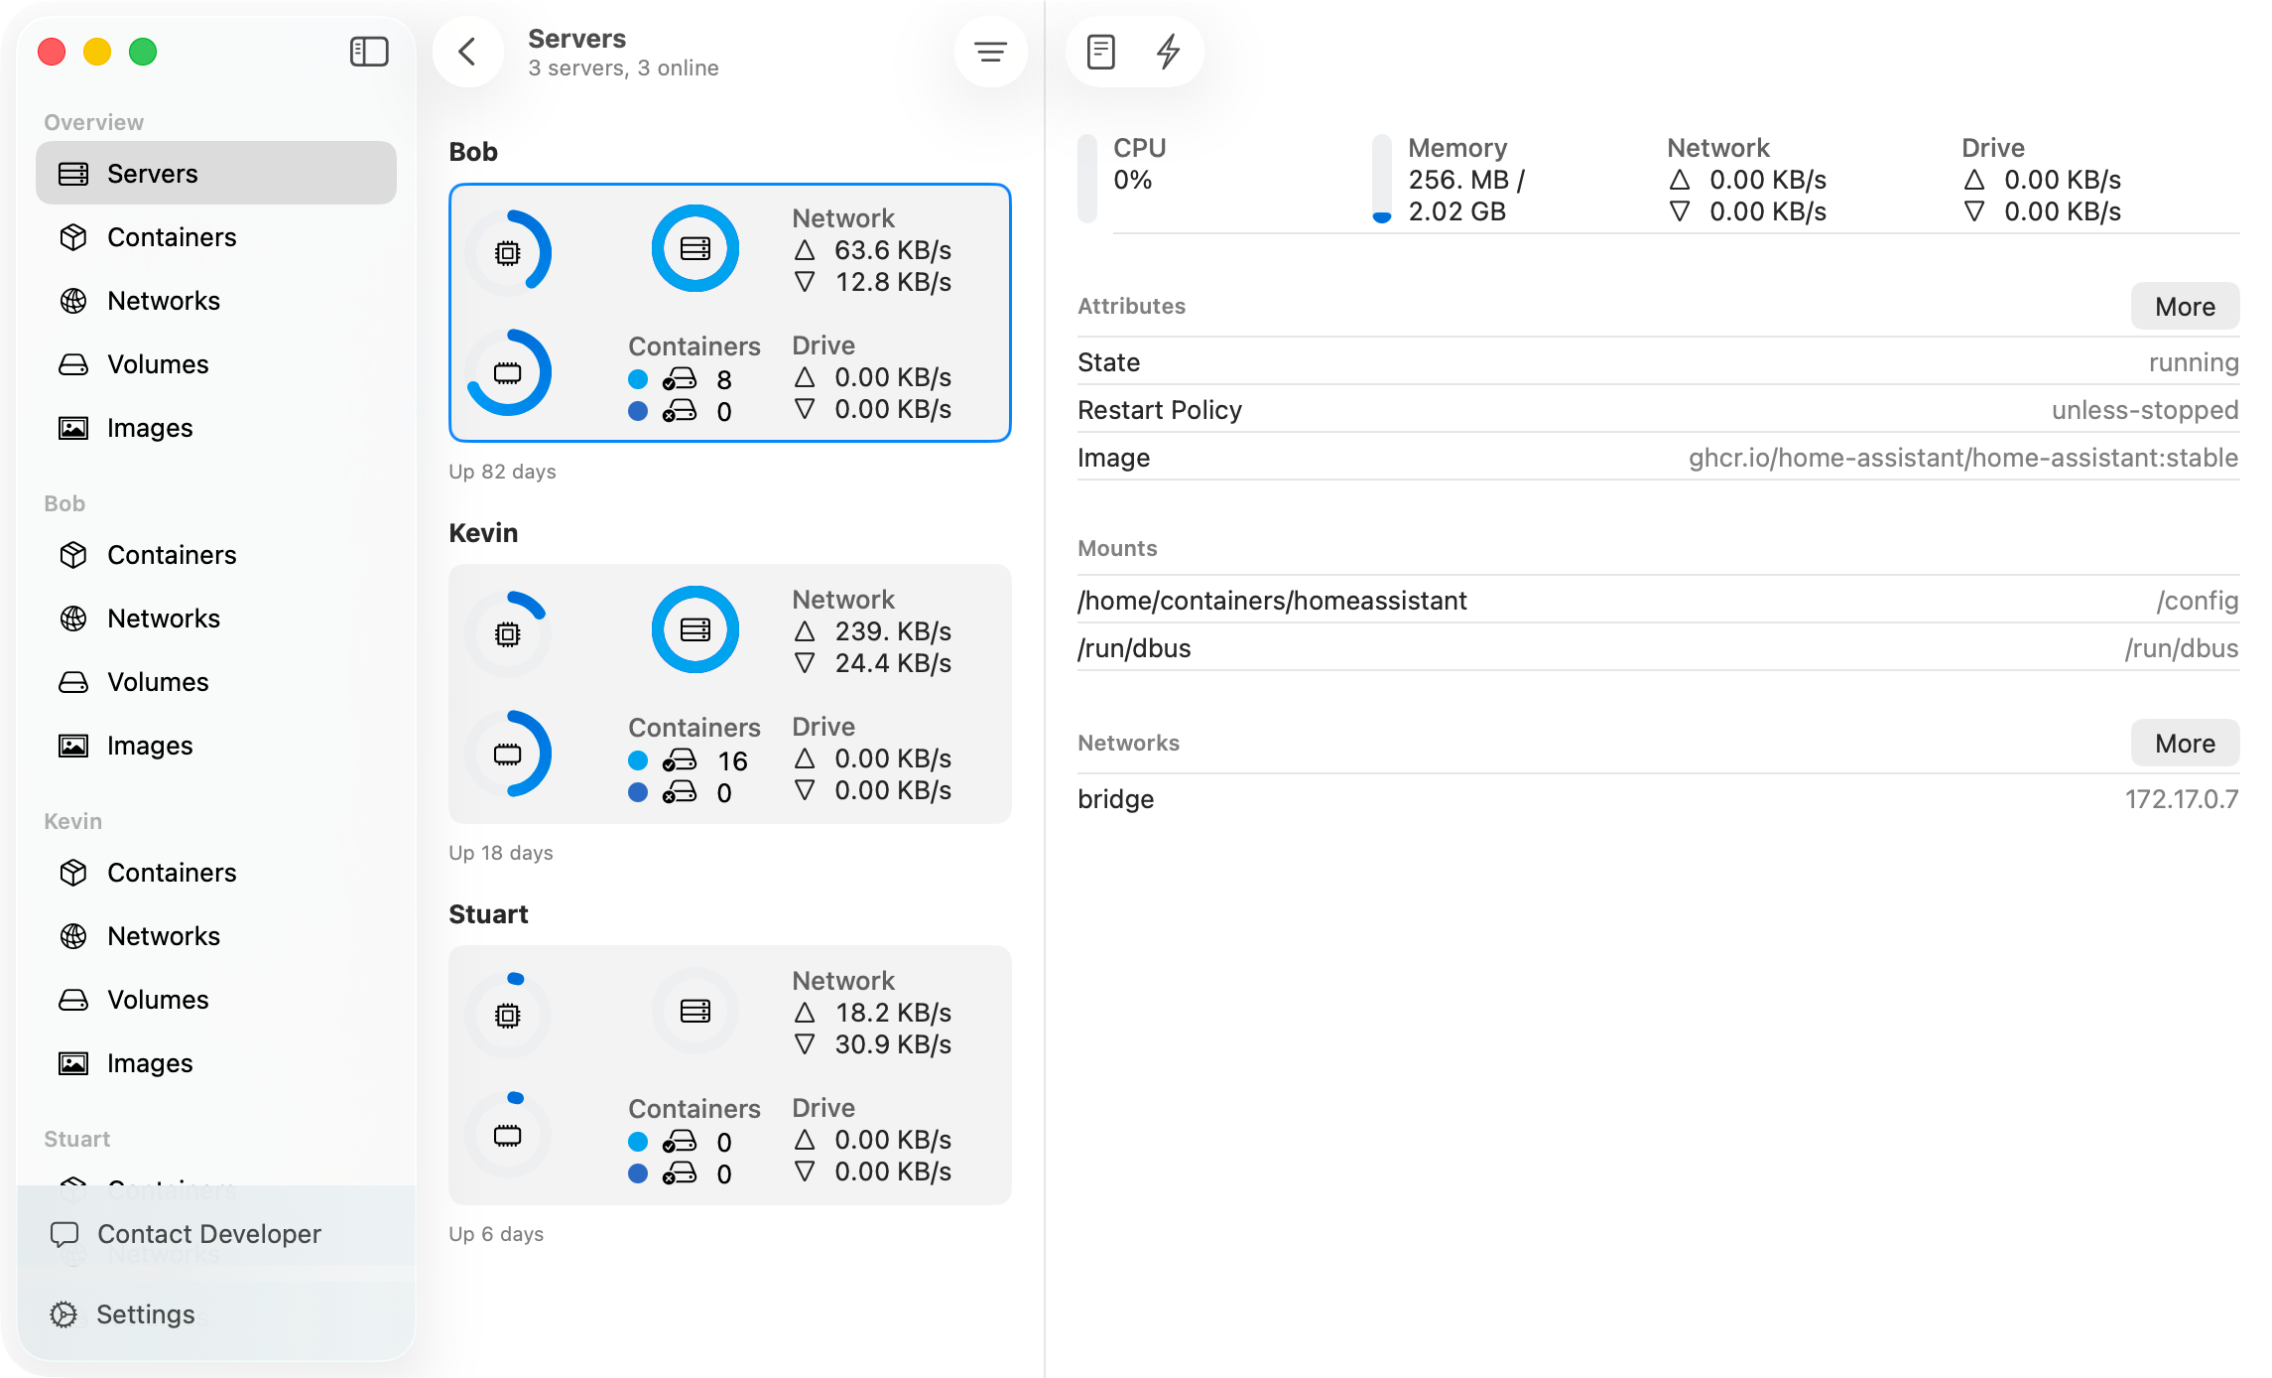The image size is (2272, 1378).
Task: Switch to the quick actions lightning tab
Action: coord(1169,51)
